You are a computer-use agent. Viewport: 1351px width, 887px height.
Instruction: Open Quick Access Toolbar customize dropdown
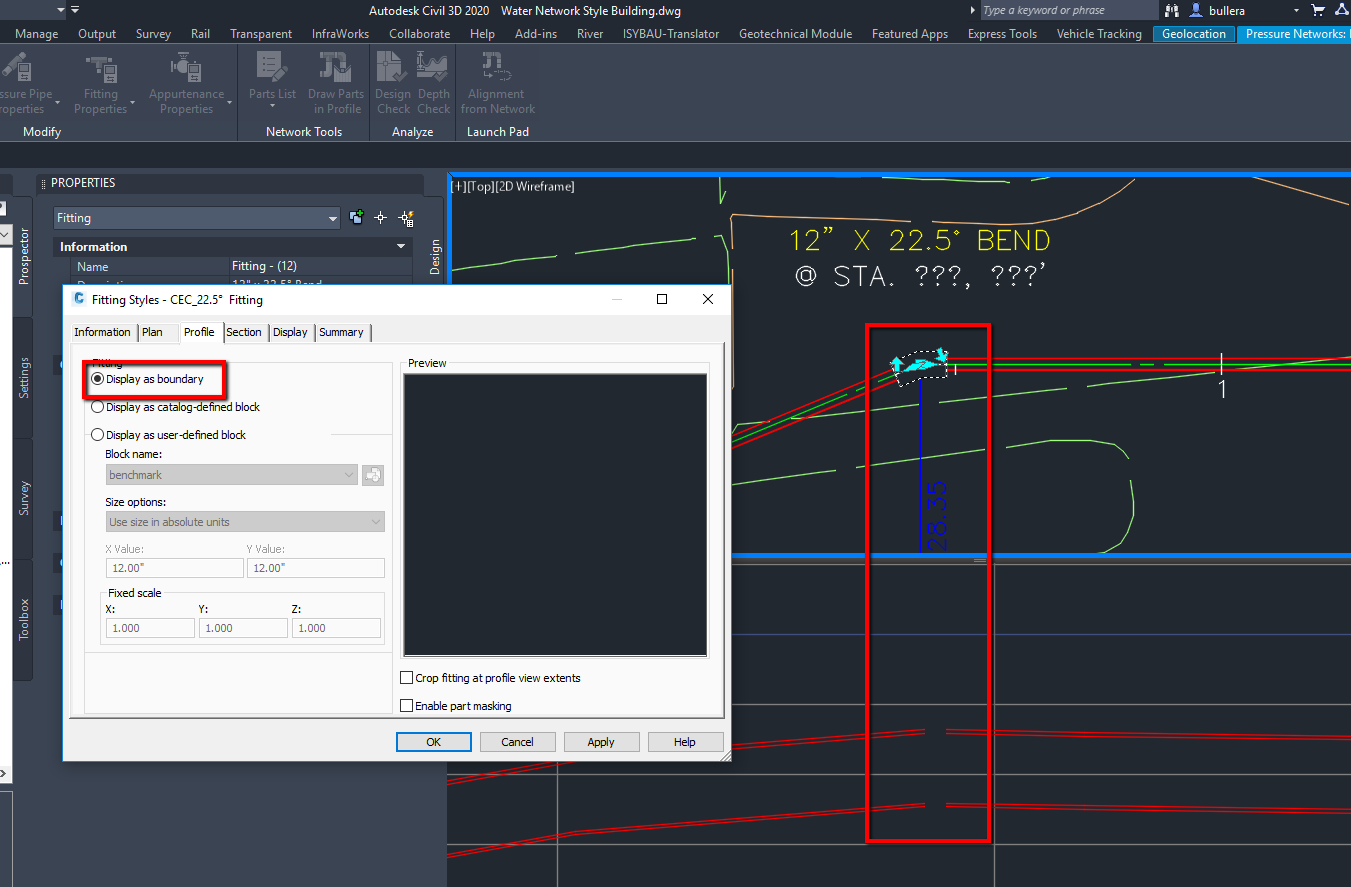pyautogui.click(x=75, y=10)
